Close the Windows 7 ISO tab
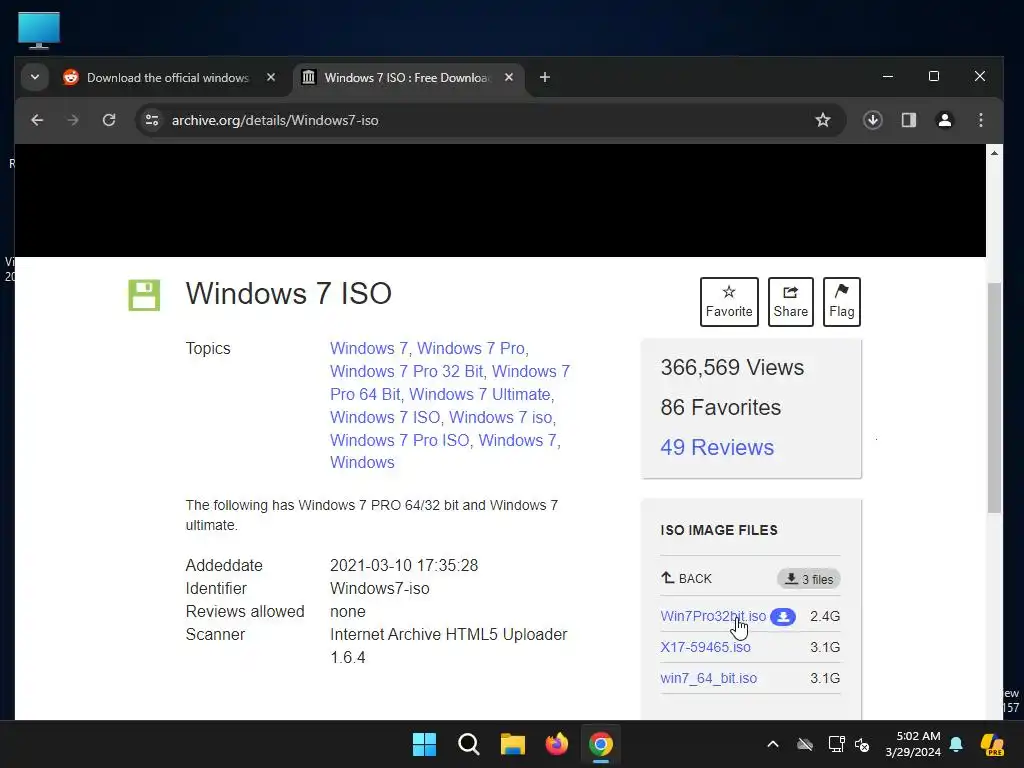Screen dimensions: 1024x768 coord(509,78)
